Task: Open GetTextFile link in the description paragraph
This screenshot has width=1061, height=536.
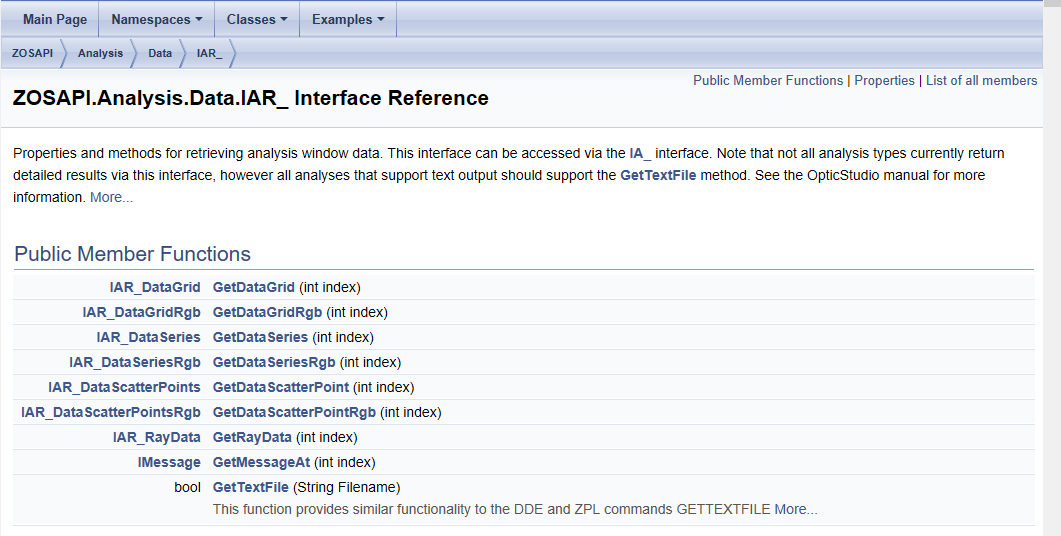Action: point(658,175)
